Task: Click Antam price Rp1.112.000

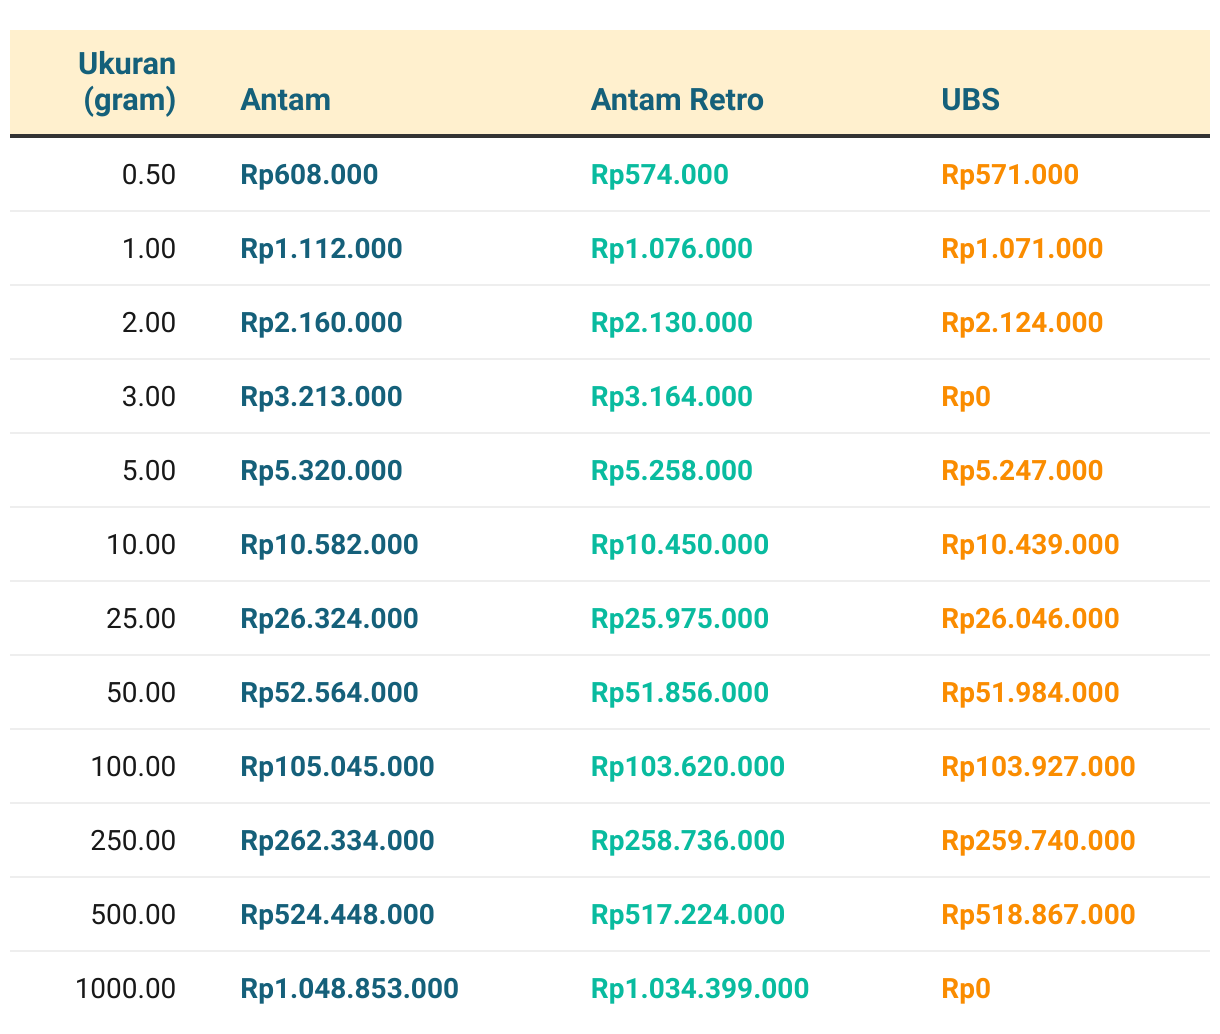Action: [322, 249]
